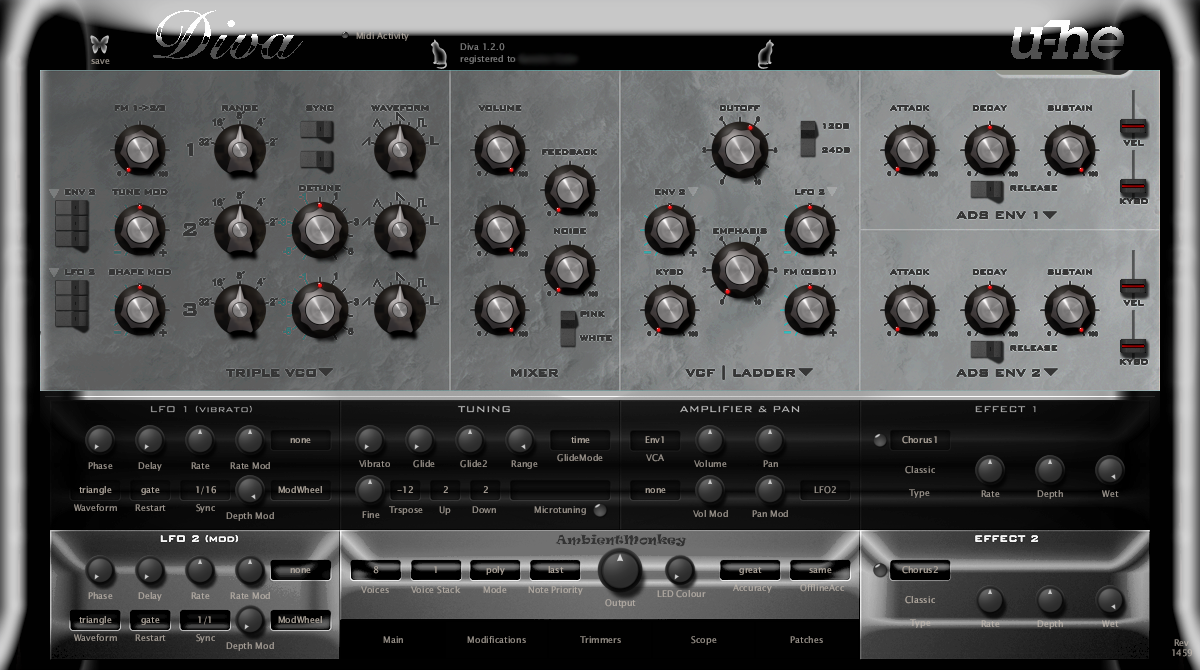
Task: Open LFO 1 triangle Waveform selector
Action: click(96, 490)
